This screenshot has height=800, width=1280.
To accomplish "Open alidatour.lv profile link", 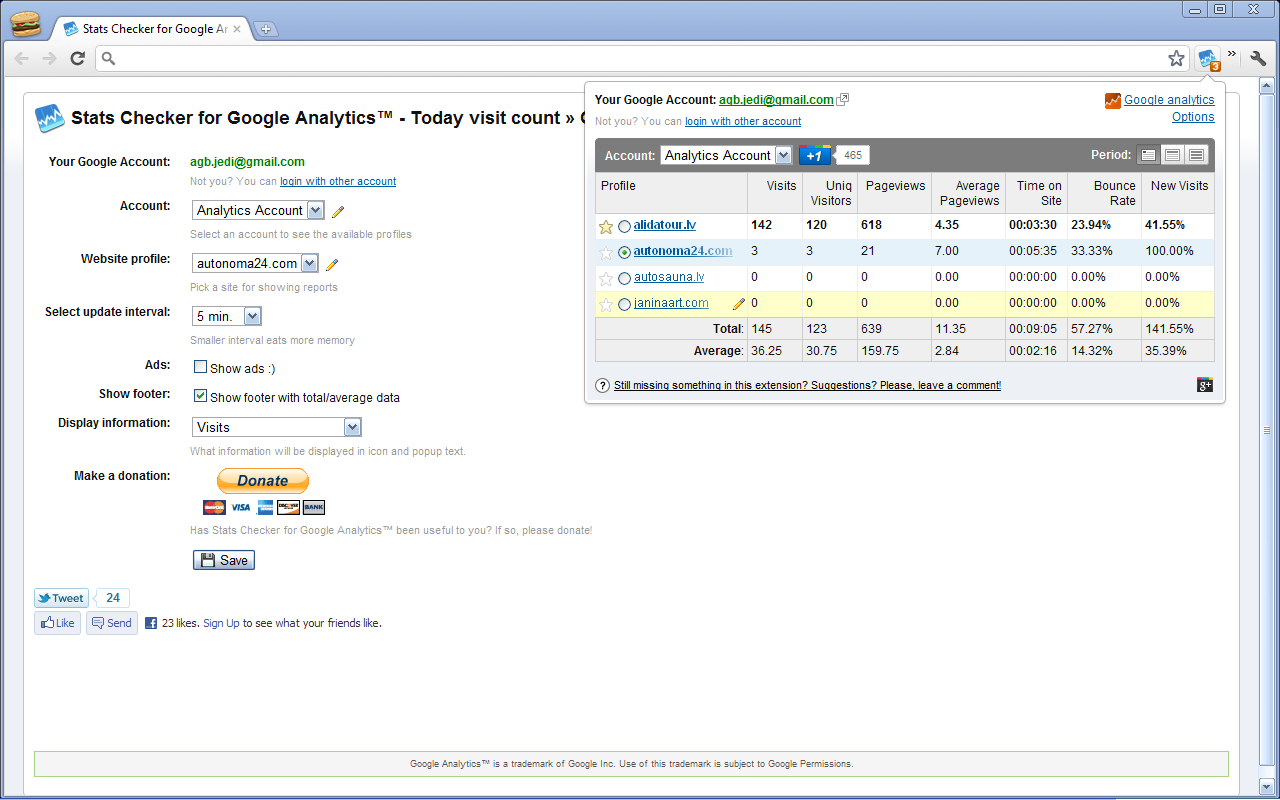I will tap(664, 225).
